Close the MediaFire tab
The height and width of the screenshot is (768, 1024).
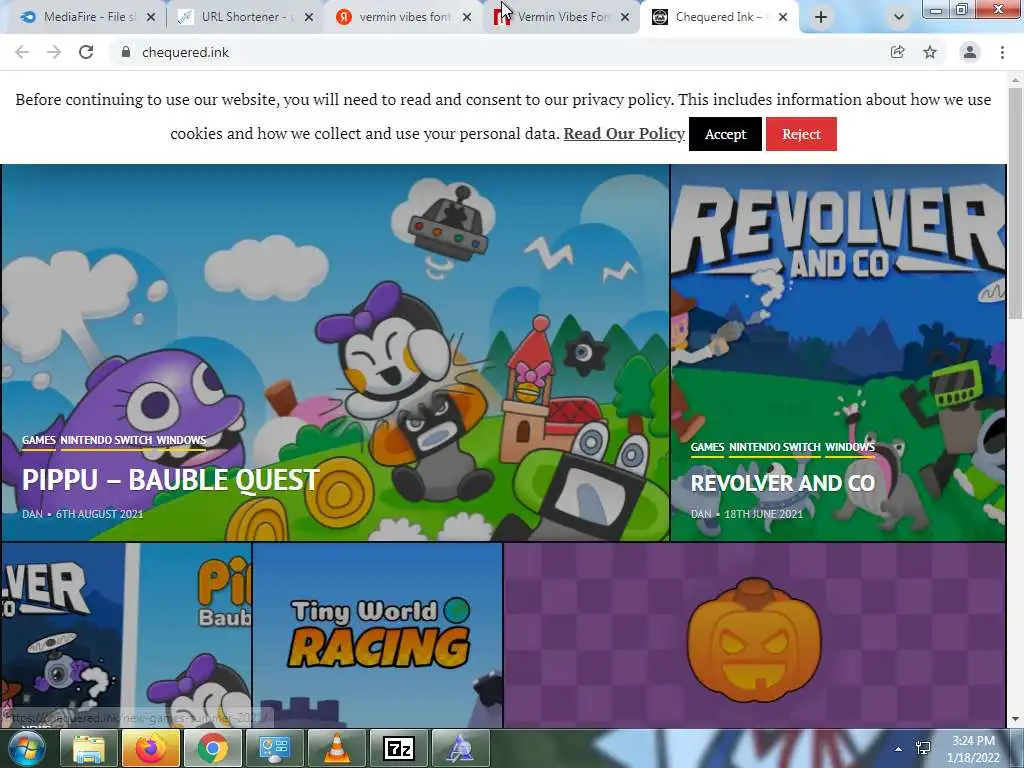click(x=151, y=17)
